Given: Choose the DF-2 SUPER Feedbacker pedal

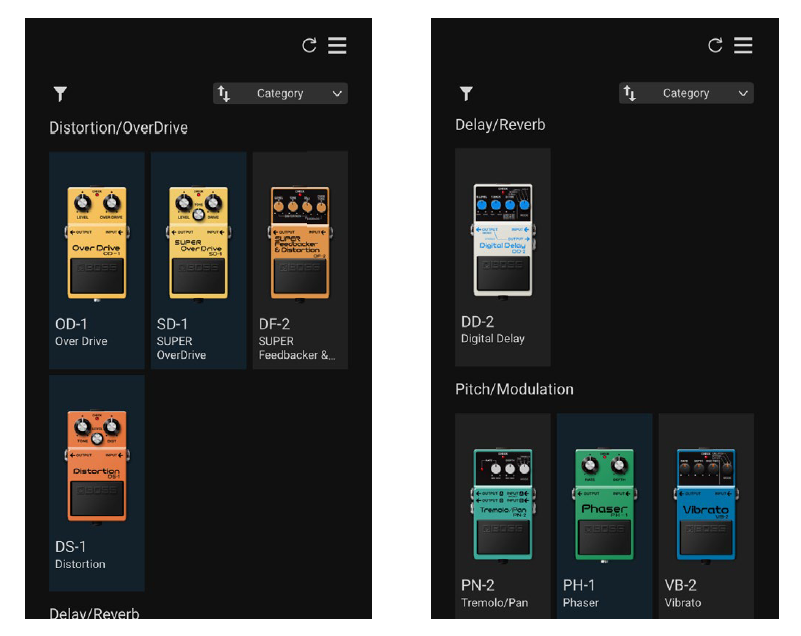Looking at the screenshot, I should 300,260.
